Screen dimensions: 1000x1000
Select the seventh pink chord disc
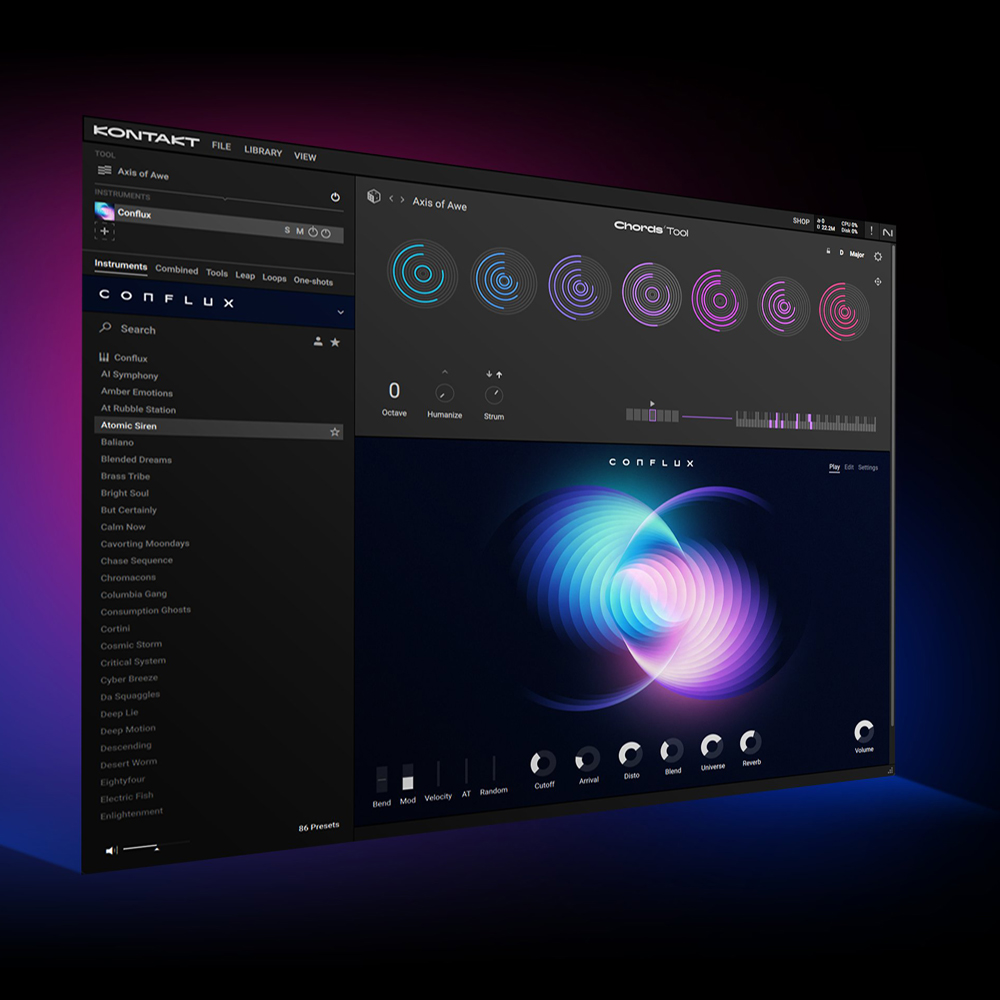pyautogui.click(x=844, y=312)
